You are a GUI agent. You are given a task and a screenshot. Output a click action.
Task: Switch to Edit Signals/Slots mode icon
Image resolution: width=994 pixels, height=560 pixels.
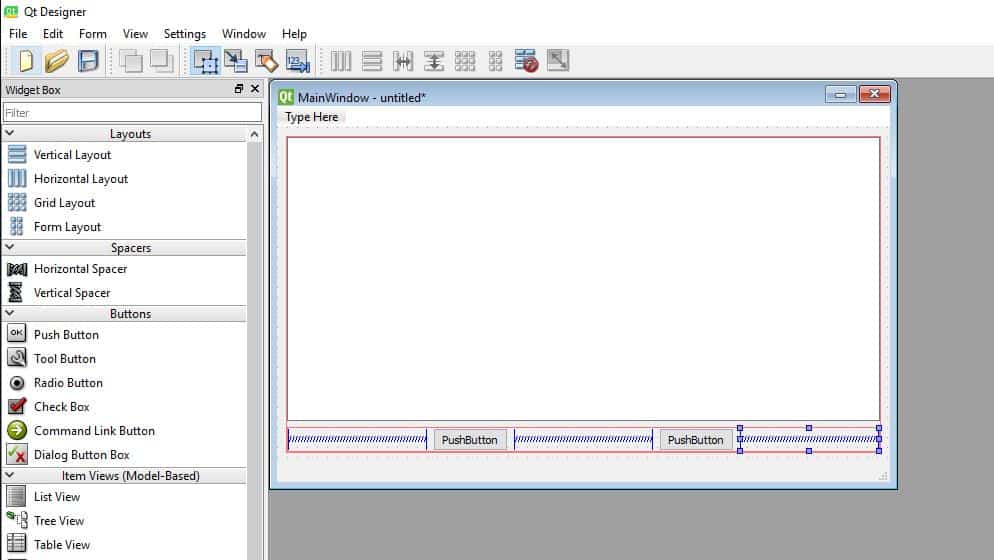click(236, 61)
